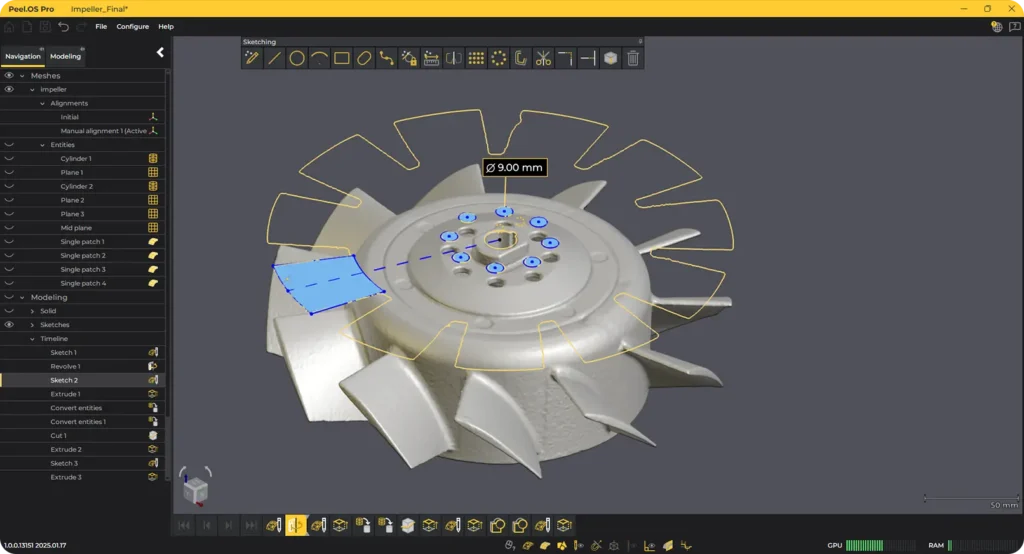Click the trash delete icon in Sketching toolbar
The width and height of the screenshot is (1024, 554).
632,58
